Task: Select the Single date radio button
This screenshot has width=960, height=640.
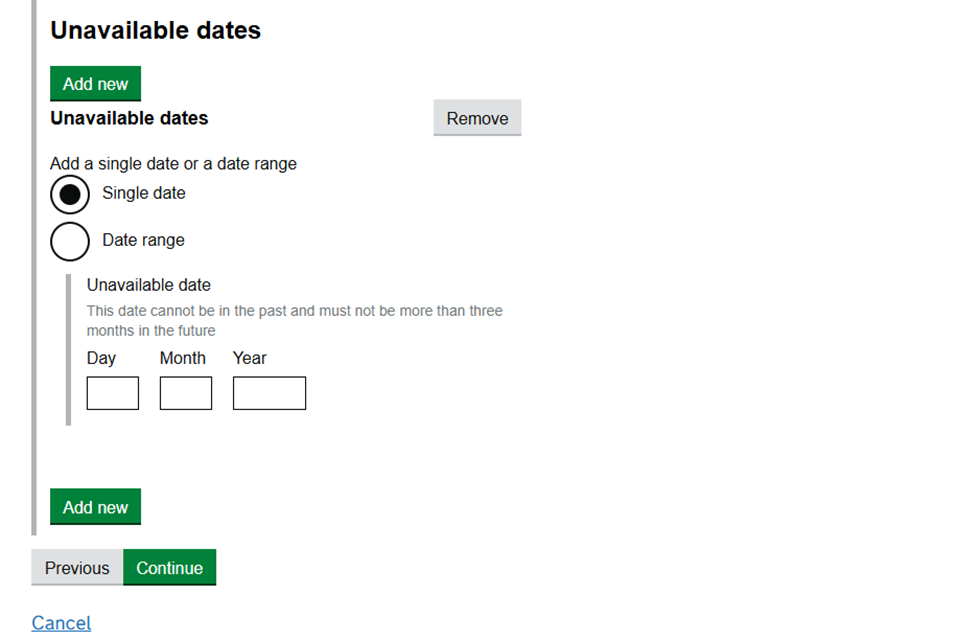Action: tap(70, 194)
